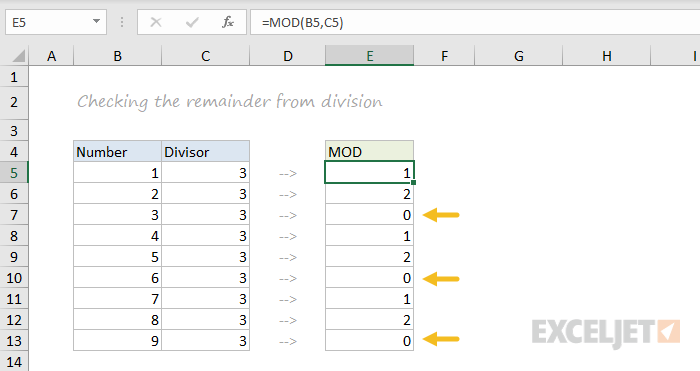Select the Divisor cell in row 13
The width and height of the screenshot is (700, 371).
205,341
